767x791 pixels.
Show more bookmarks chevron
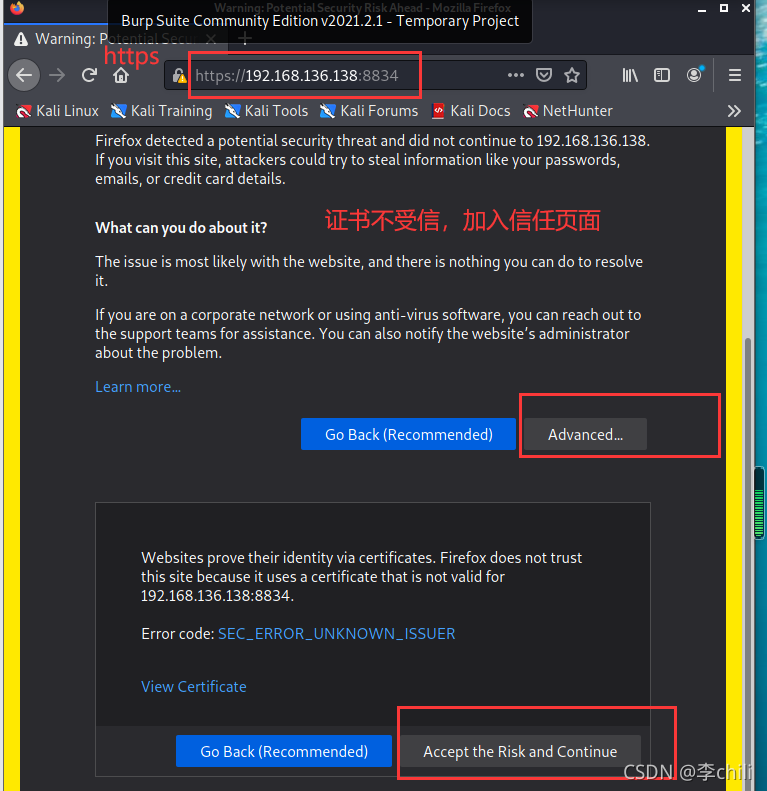tap(734, 111)
